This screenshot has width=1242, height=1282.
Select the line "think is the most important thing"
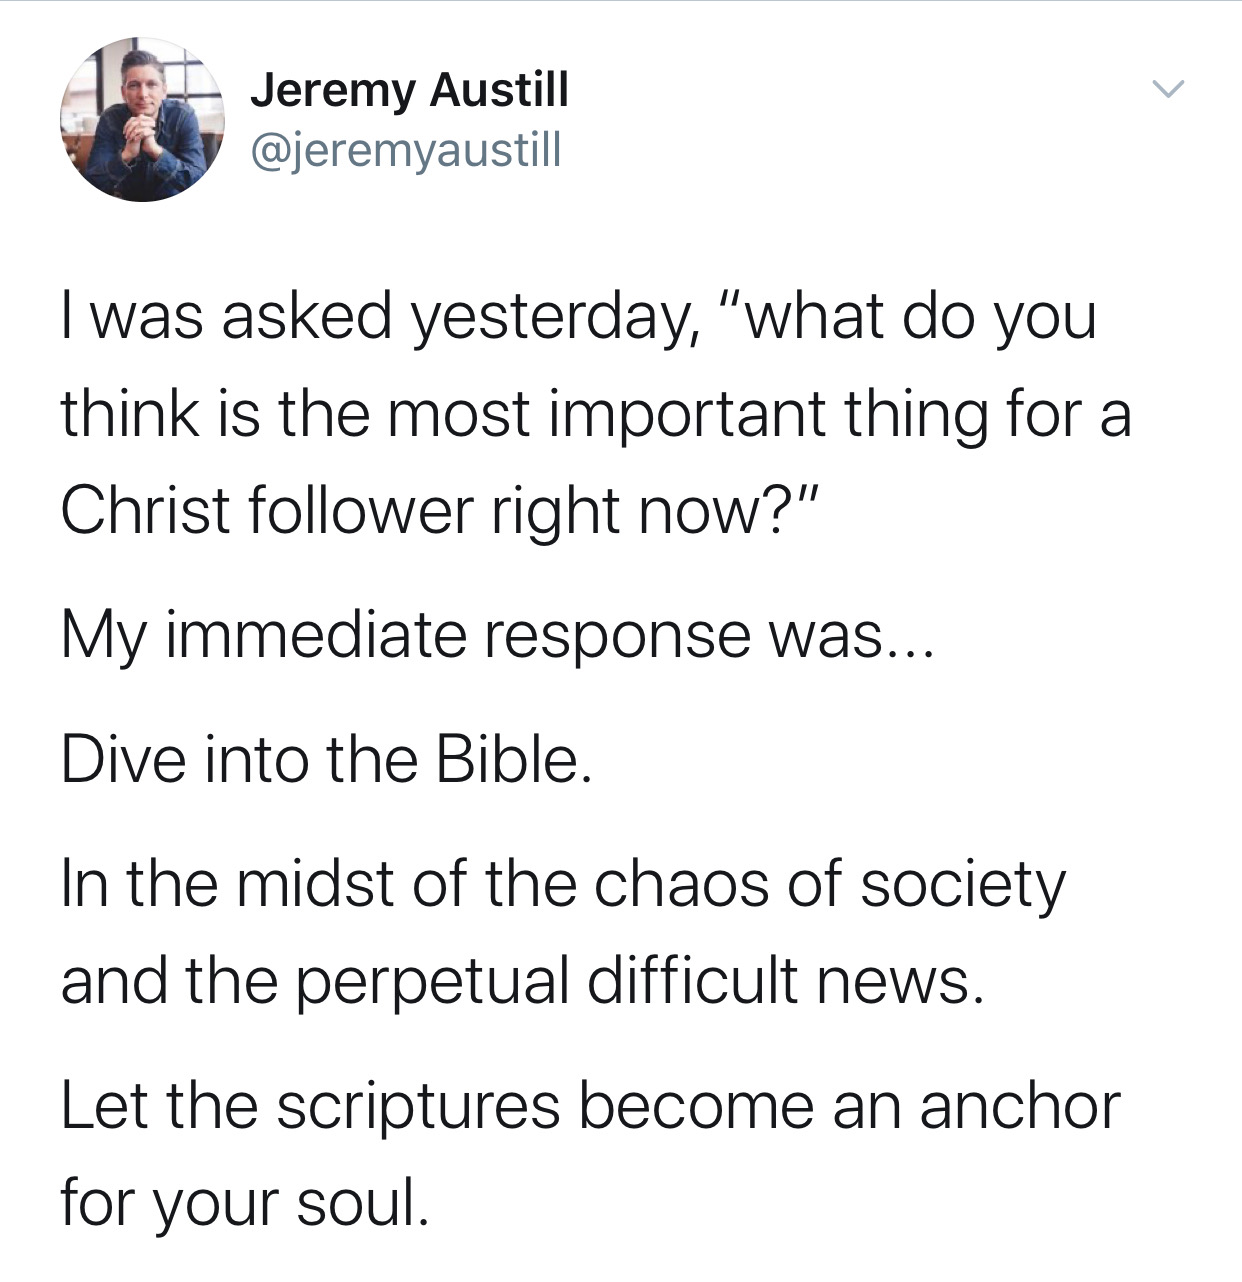596,415
